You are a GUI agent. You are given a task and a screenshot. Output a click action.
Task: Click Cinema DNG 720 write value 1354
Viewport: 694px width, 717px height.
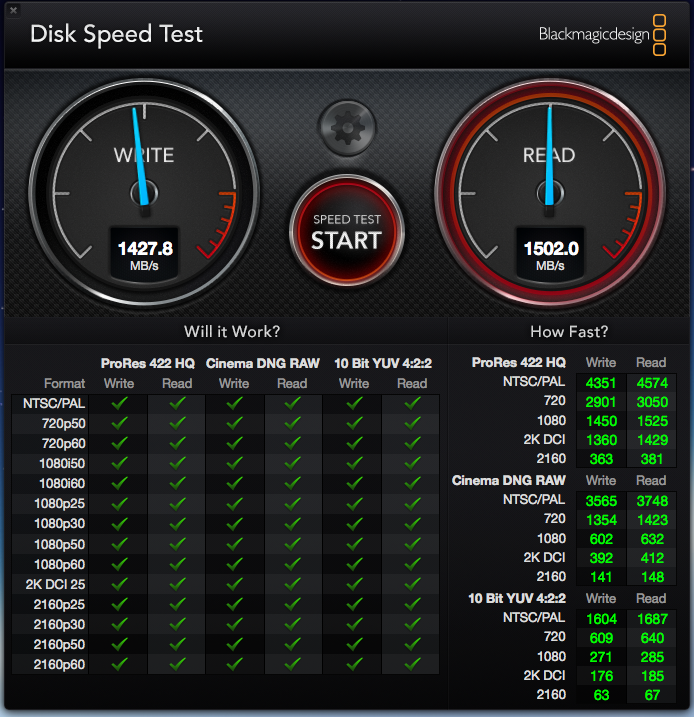click(601, 520)
